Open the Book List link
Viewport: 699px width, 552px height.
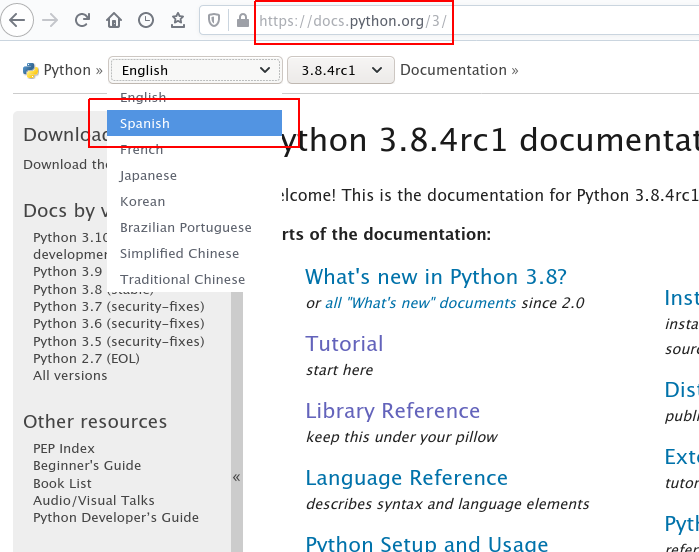pos(62,483)
